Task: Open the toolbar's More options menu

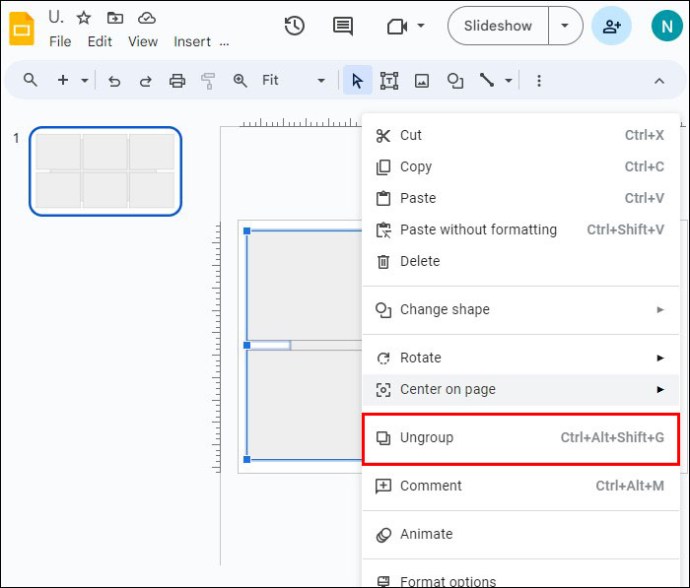Action: pos(539,81)
